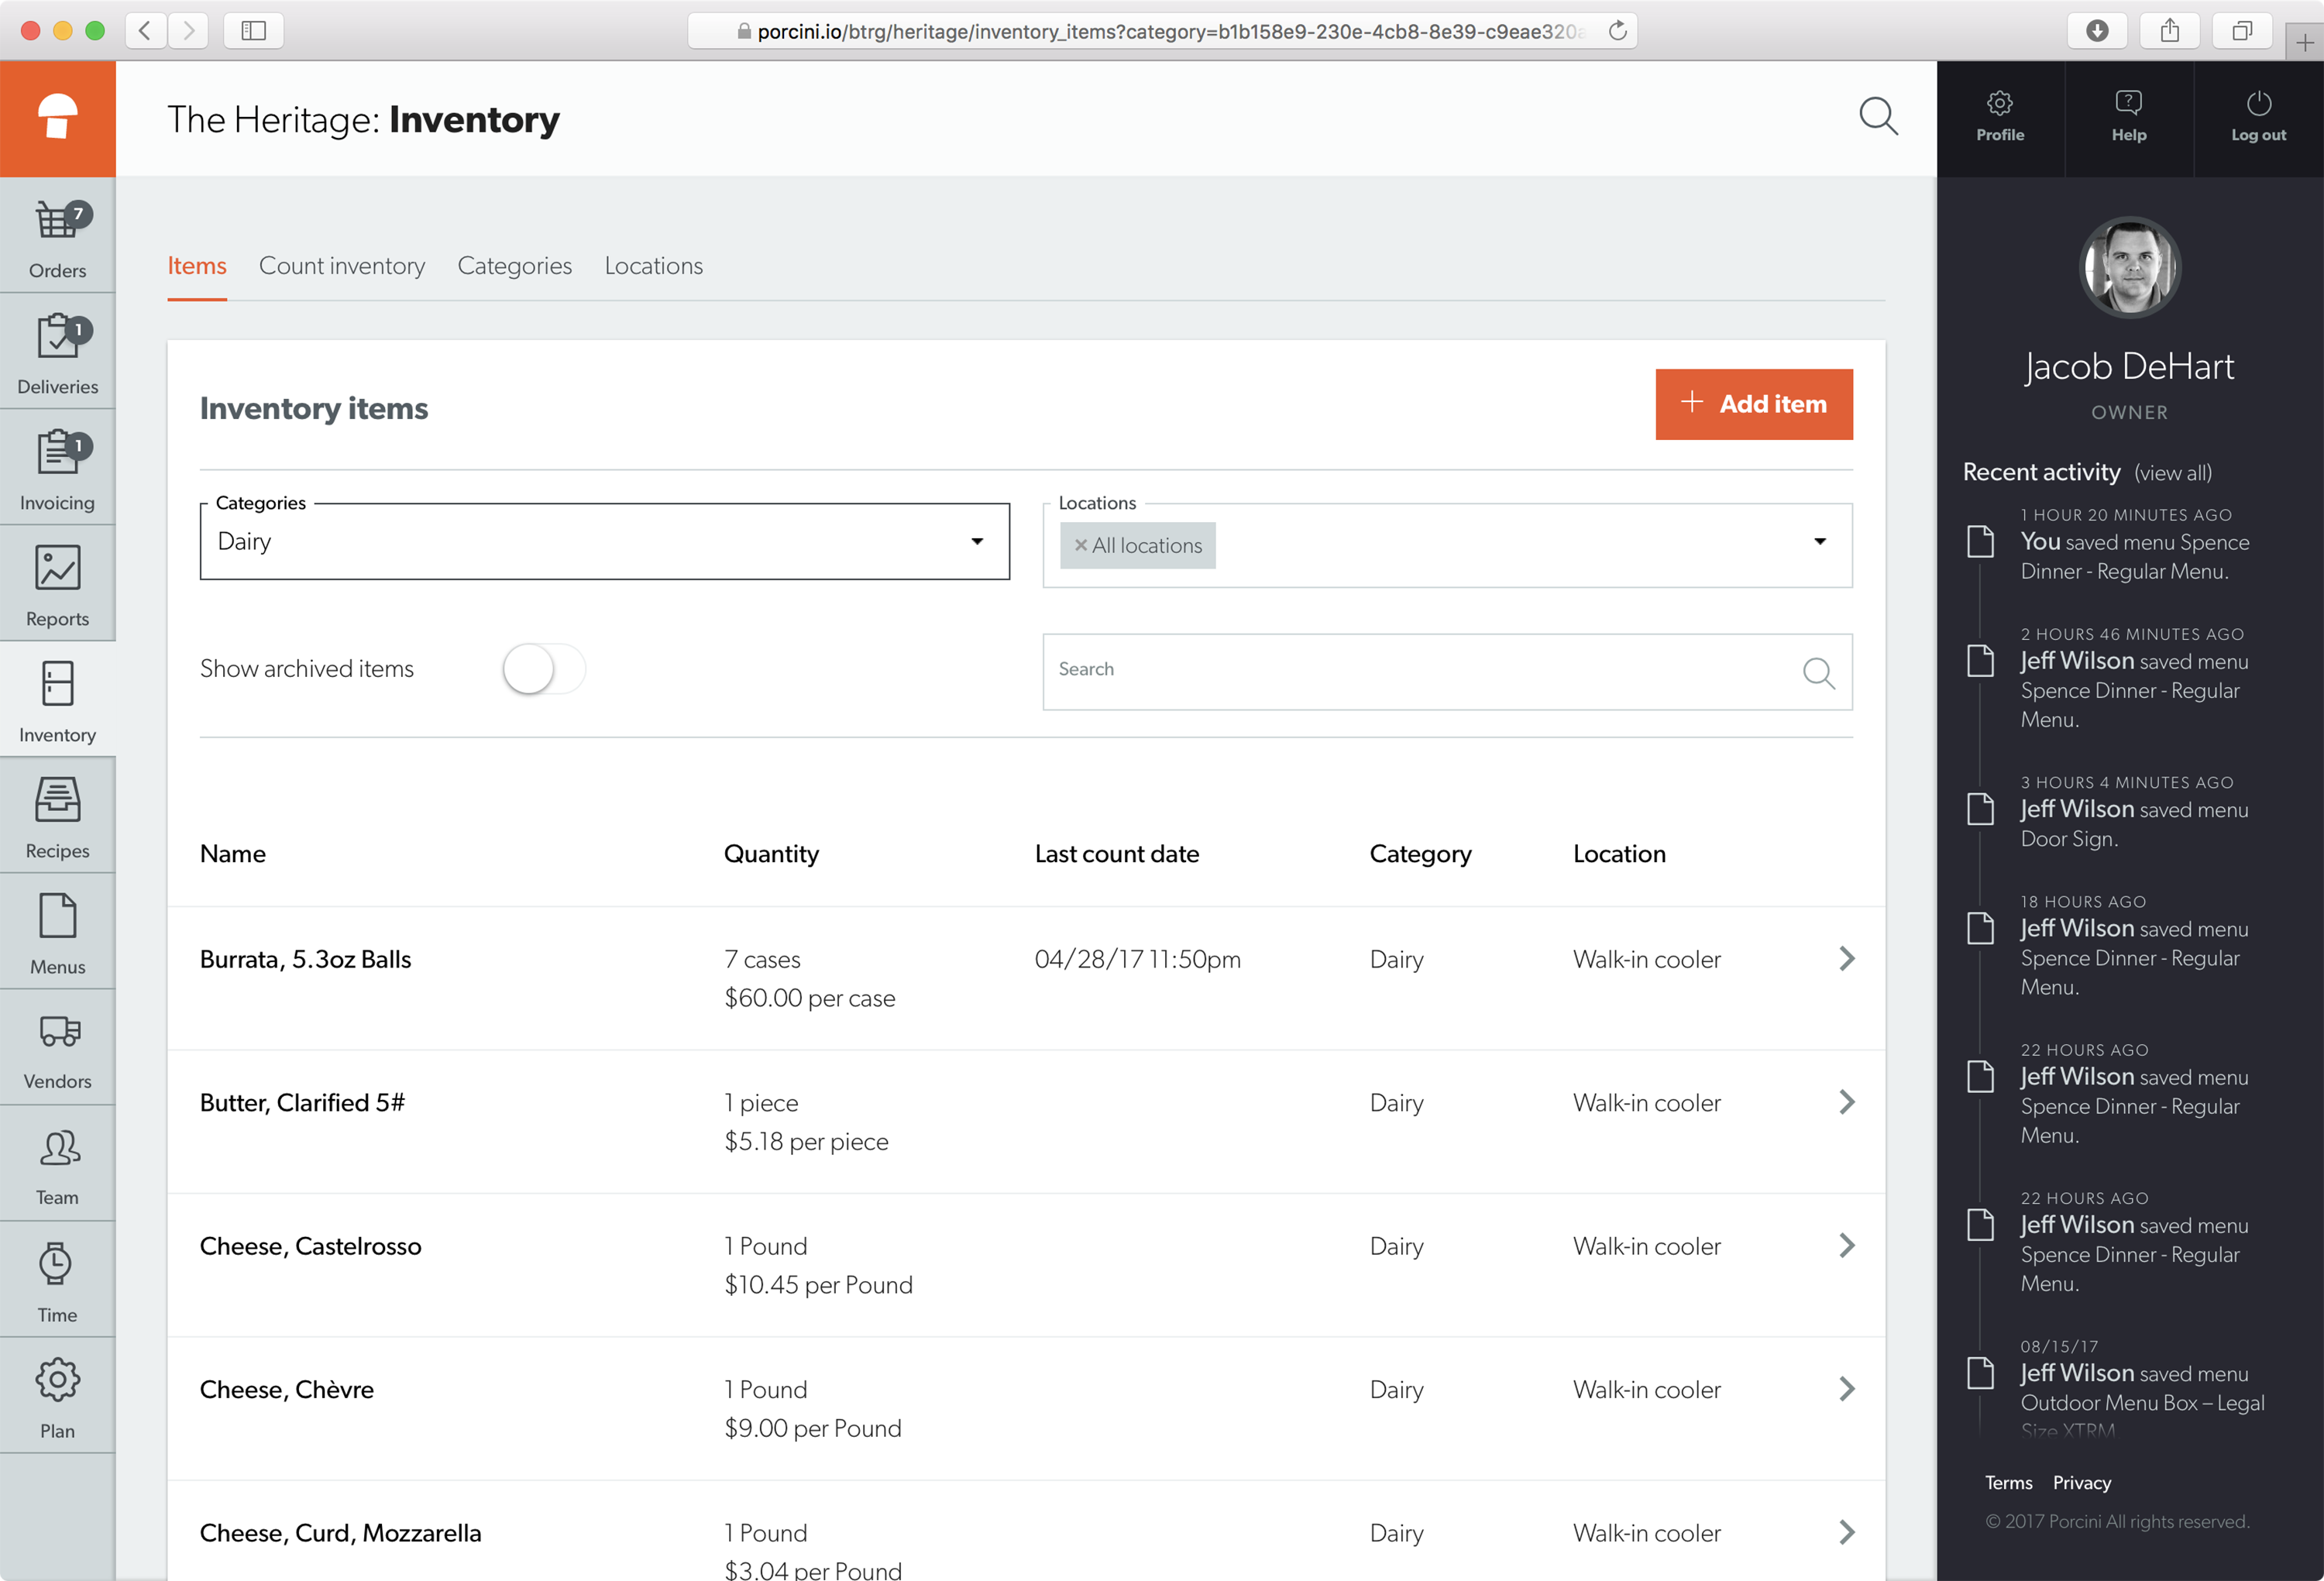Click the Log out power icon
The image size is (2324, 1581).
click(2257, 104)
